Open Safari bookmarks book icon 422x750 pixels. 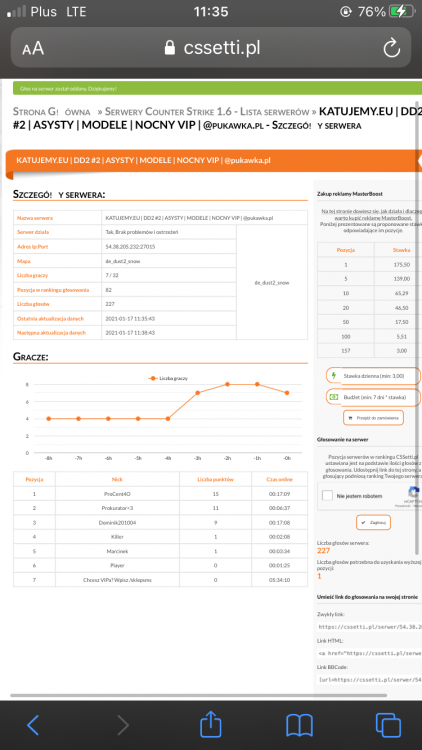pos(299,725)
